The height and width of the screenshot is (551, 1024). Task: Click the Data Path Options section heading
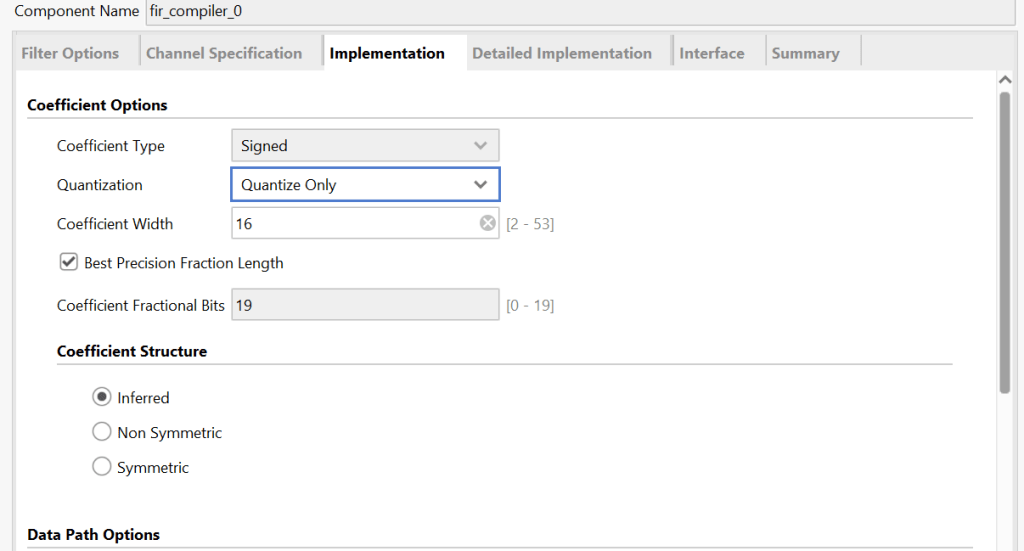(x=94, y=535)
